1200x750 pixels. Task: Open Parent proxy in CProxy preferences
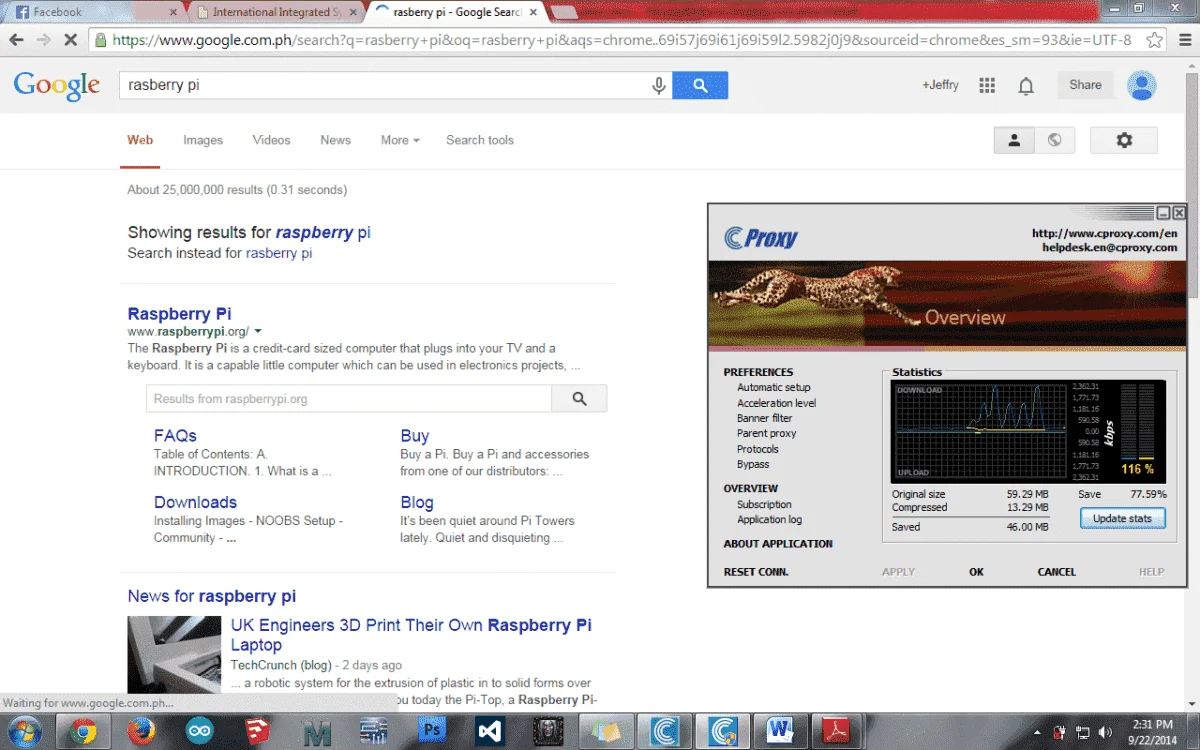(767, 434)
